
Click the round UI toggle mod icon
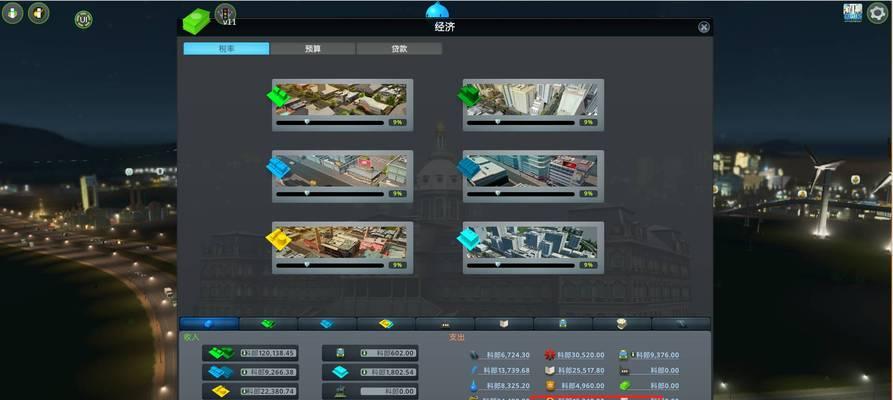[83, 19]
